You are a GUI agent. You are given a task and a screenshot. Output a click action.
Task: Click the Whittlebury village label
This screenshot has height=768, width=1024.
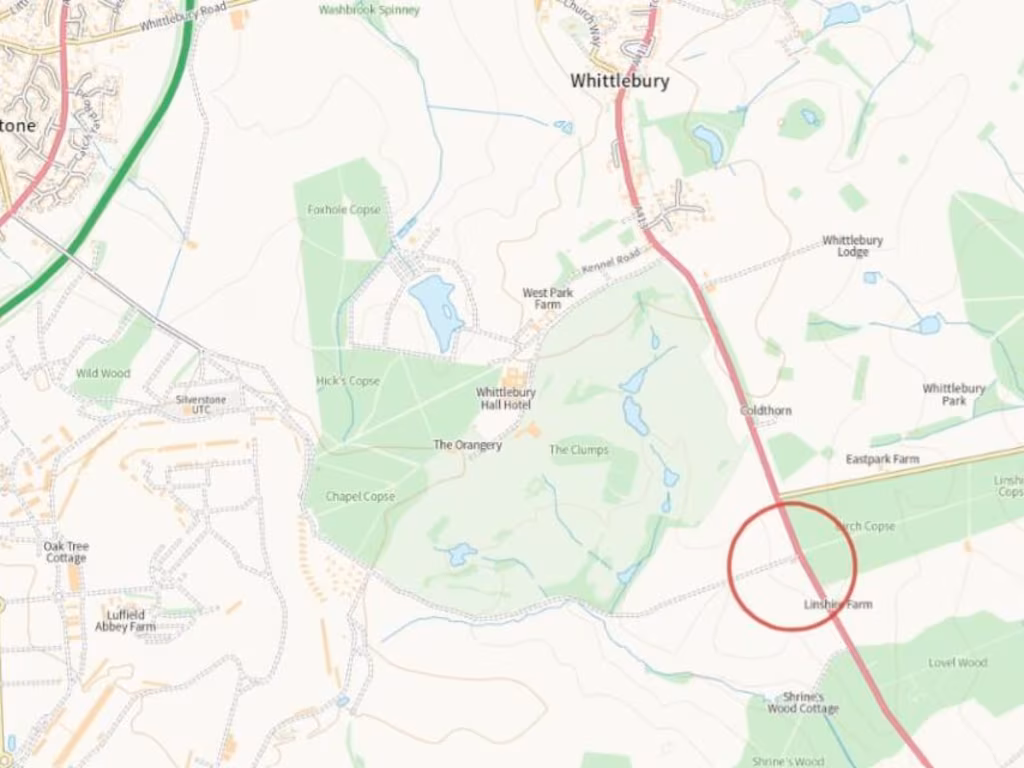pyautogui.click(x=620, y=81)
